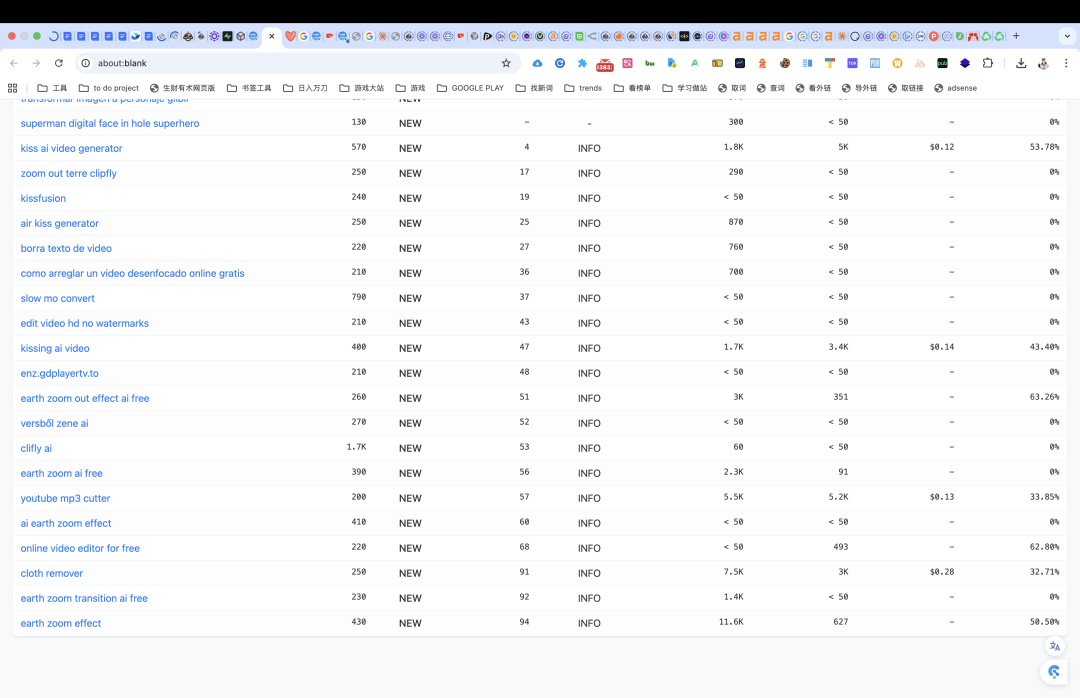Open 'superman digital face in hole superhero' link

[110, 123]
